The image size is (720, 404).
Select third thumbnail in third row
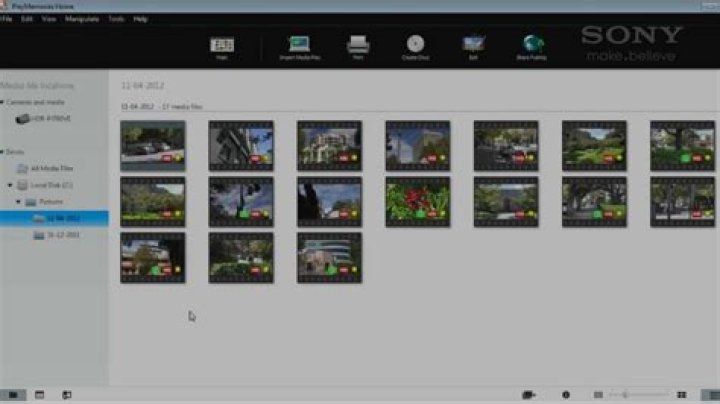click(x=329, y=258)
